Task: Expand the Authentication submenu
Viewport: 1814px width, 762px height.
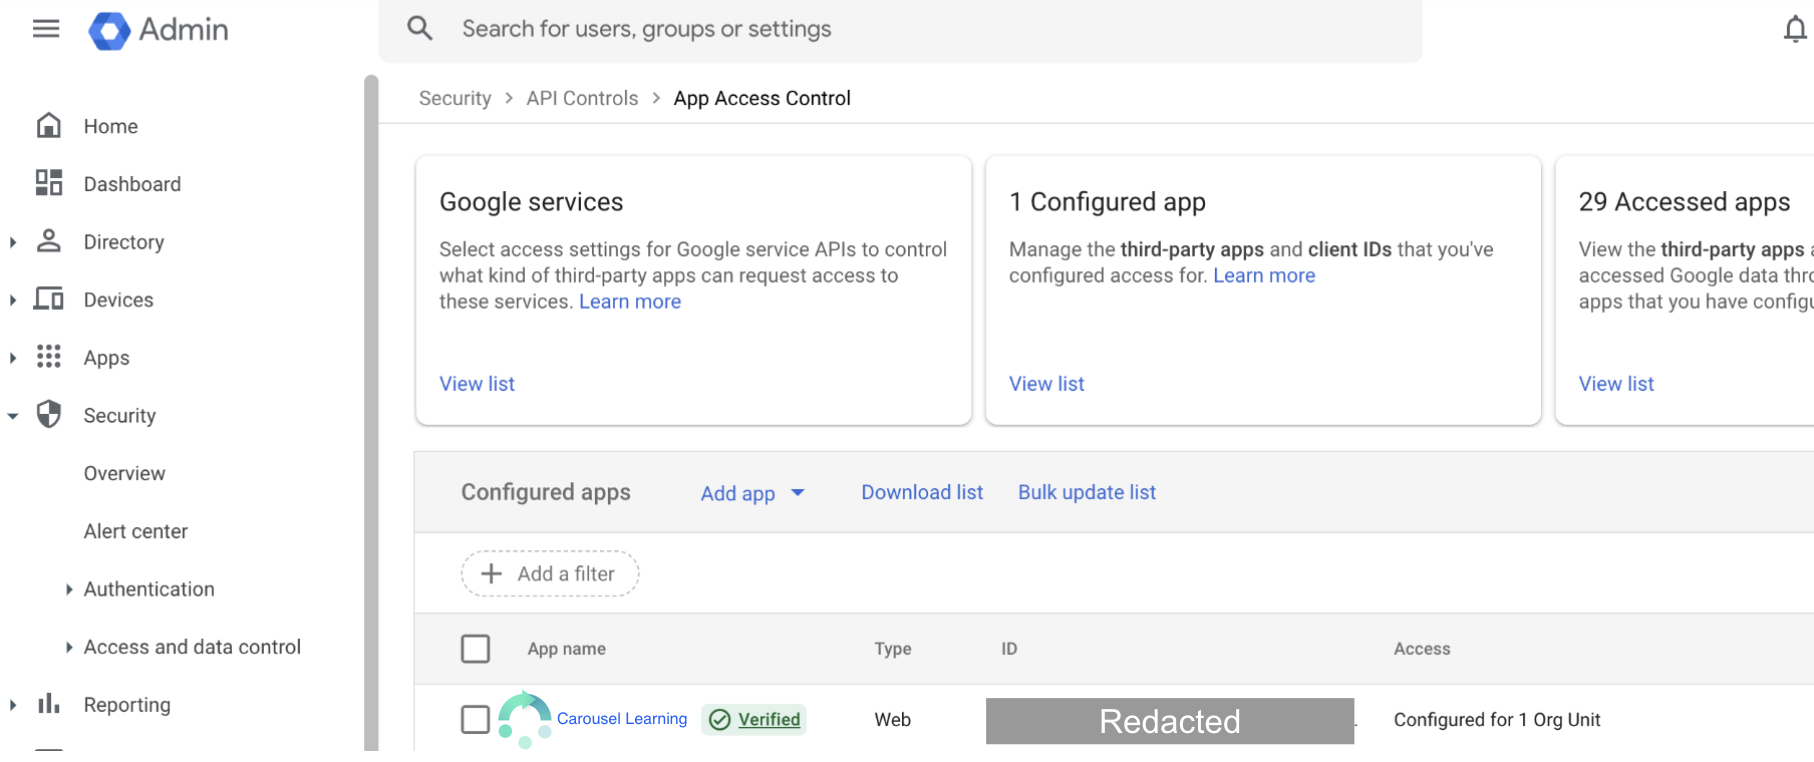Action: click(x=69, y=589)
